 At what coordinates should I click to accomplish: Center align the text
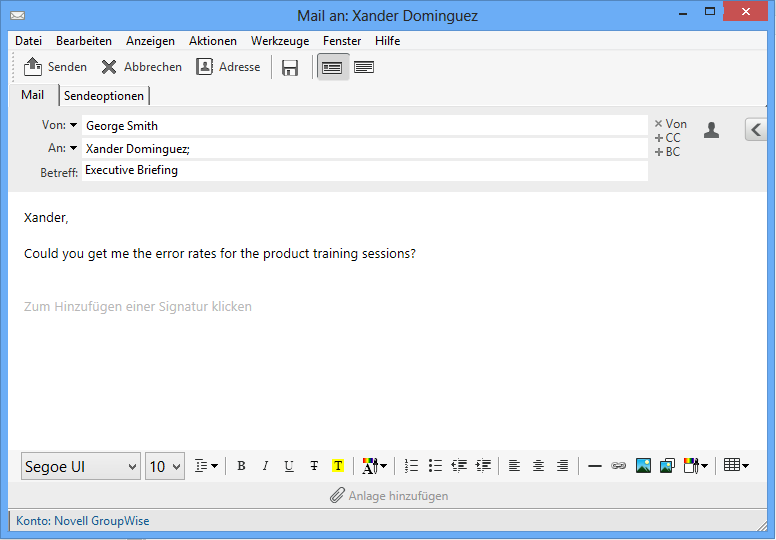tap(538, 466)
